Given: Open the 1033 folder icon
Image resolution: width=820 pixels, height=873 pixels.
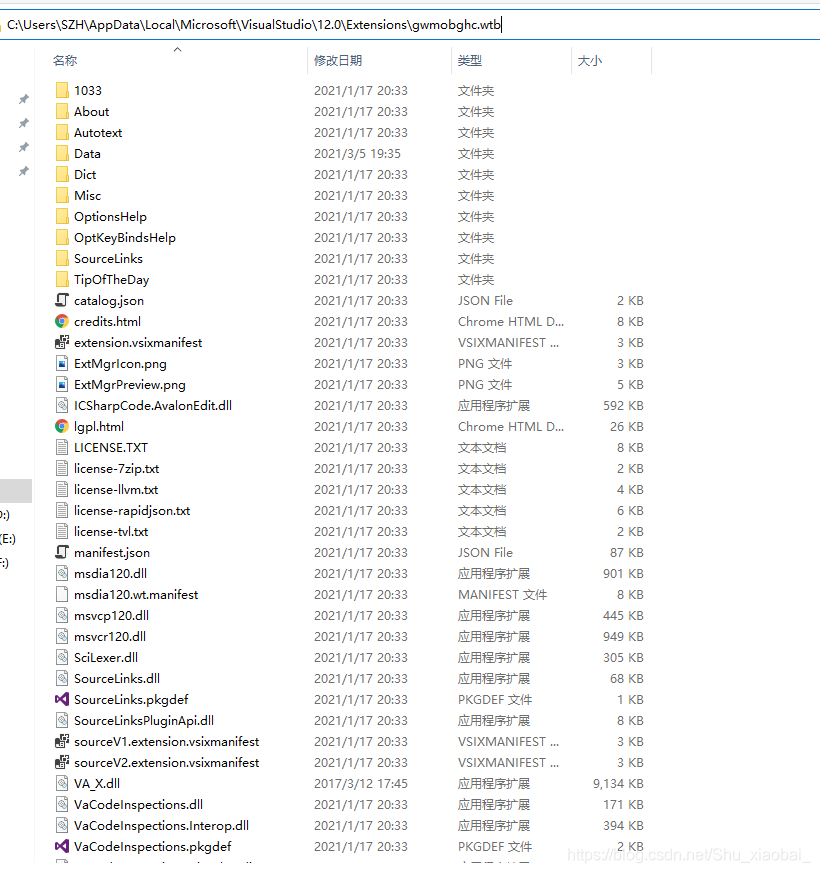Looking at the screenshot, I should 62,90.
